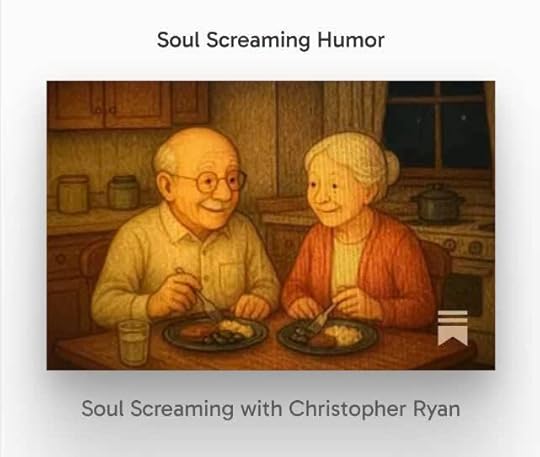Open the elderly couple dinner illustration thumbnail
The width and height of the screenshot is (540, 457).
point(271,226)
